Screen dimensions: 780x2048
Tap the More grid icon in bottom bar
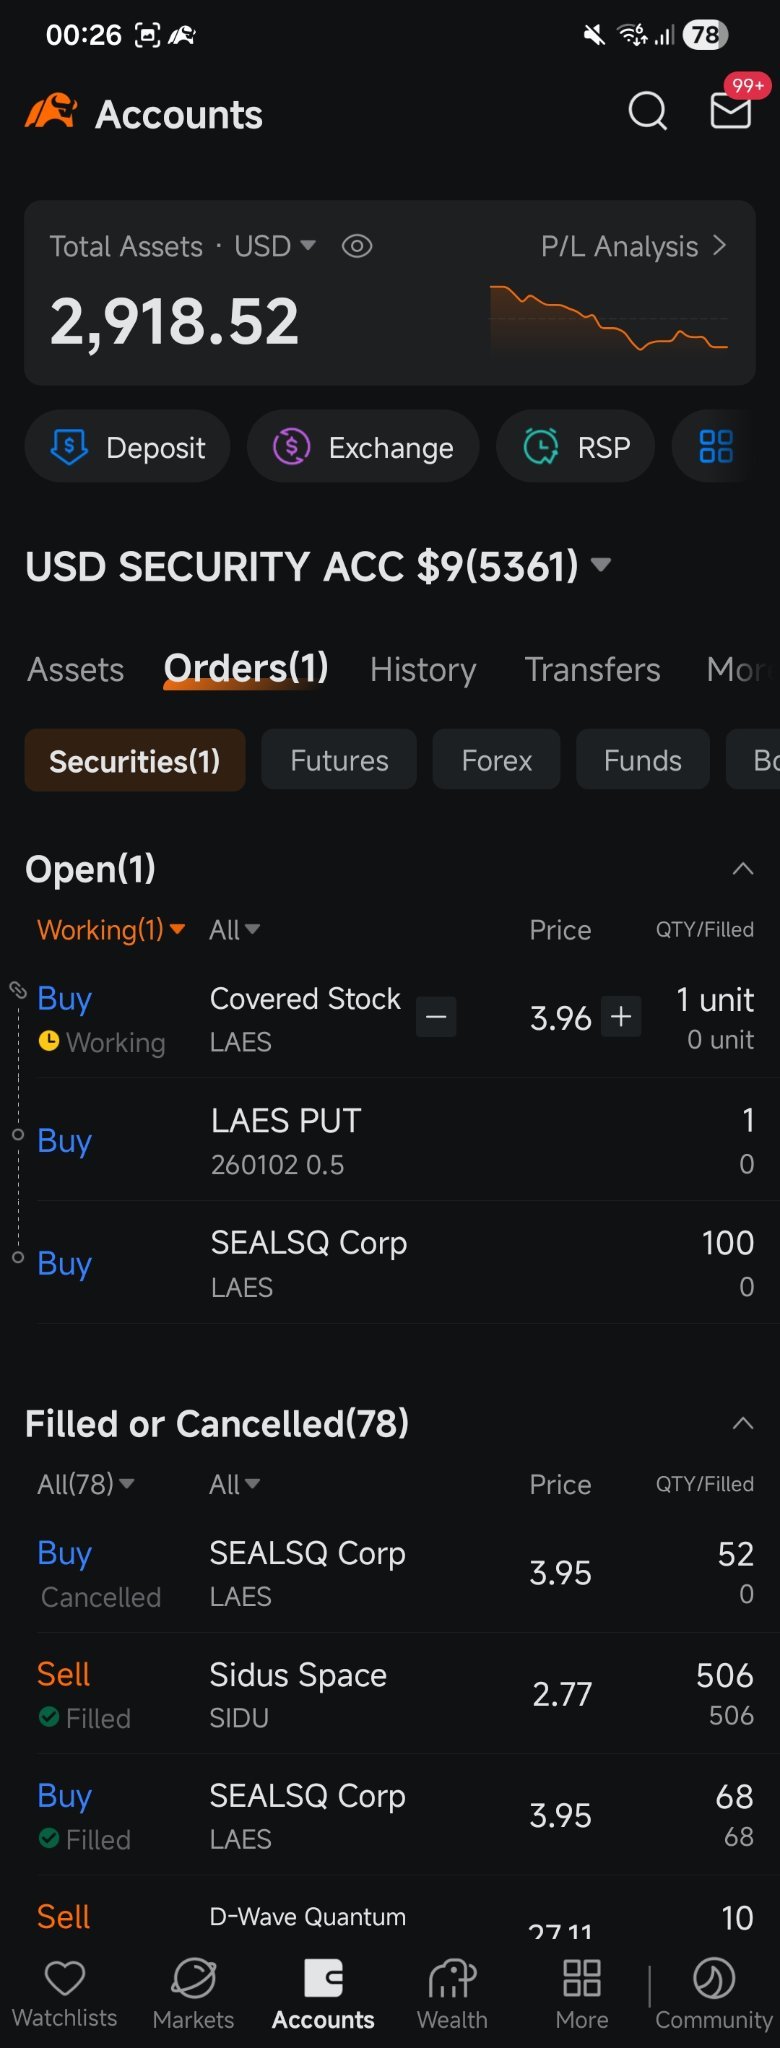pos(582,1978)
